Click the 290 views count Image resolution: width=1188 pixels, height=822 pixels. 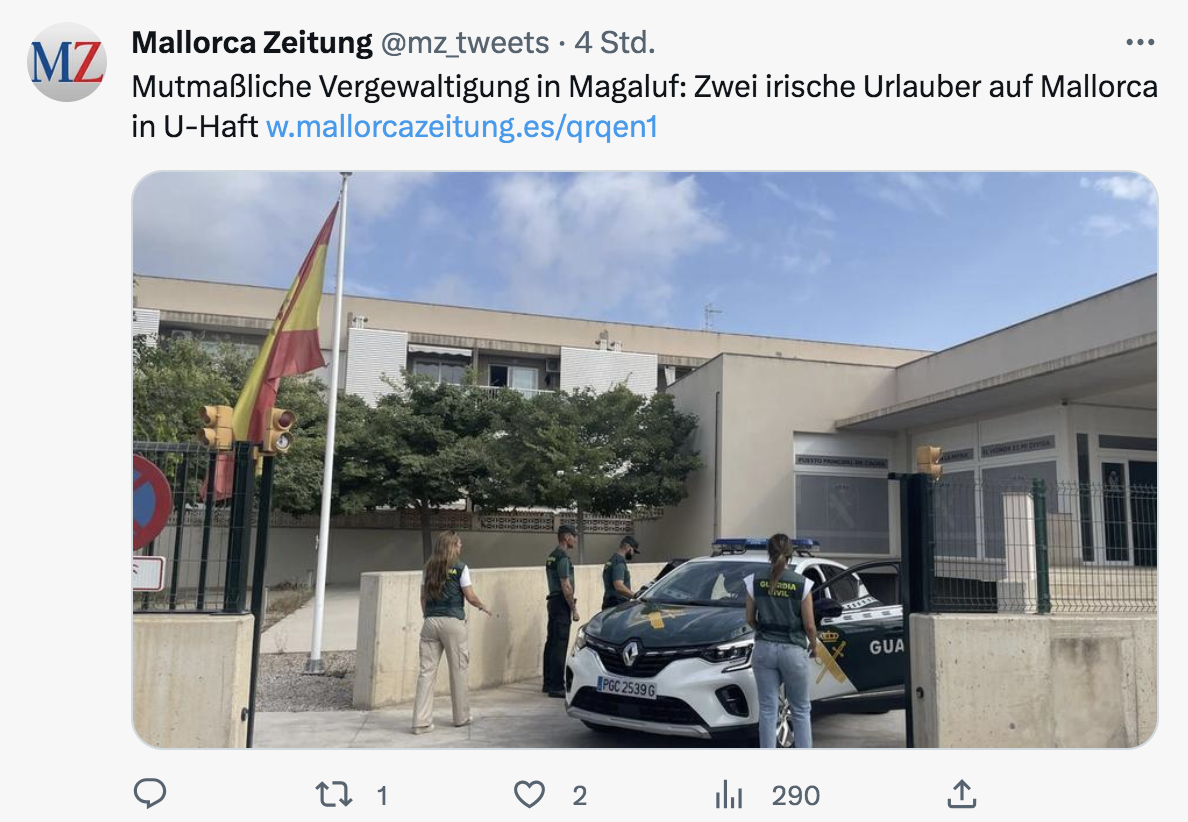796,795
